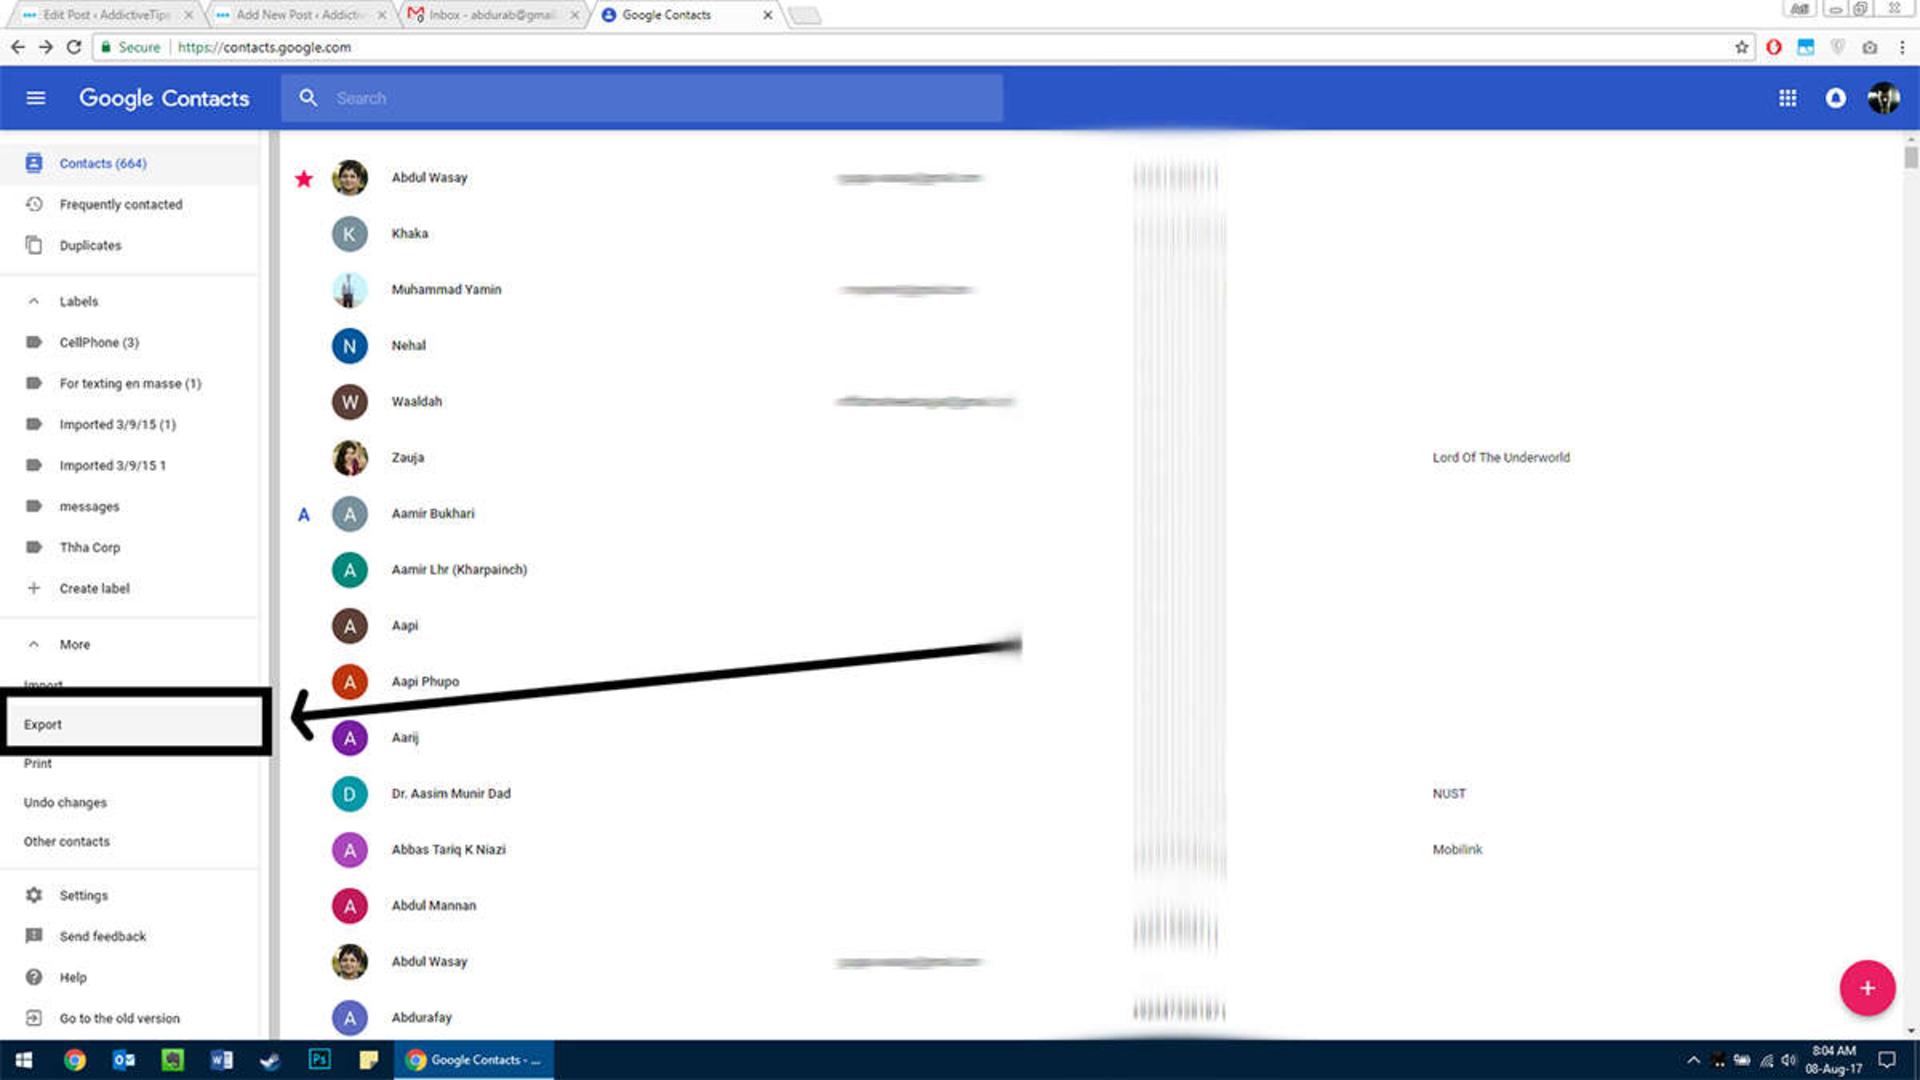Click the Help question mark icon
The image size is (1920, 1080).
tap(34, 977)
